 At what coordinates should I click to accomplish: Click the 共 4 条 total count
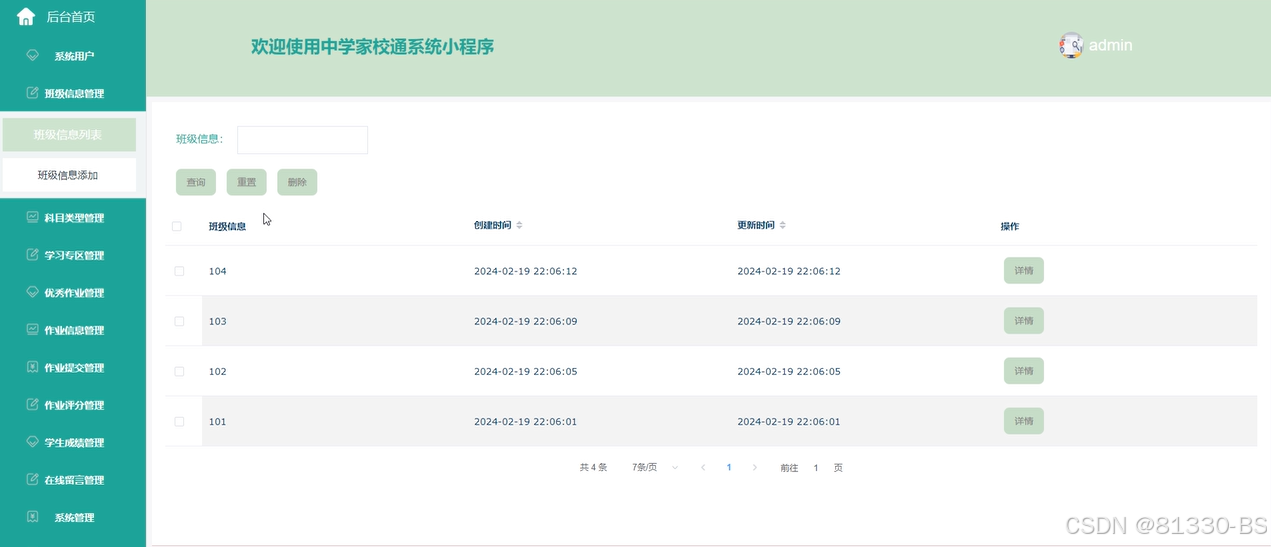point(593,468)
